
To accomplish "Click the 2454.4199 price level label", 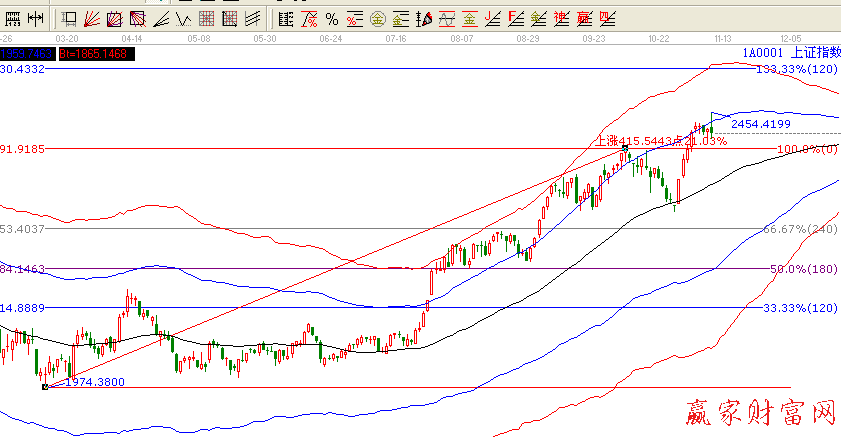I will (761, 124).
